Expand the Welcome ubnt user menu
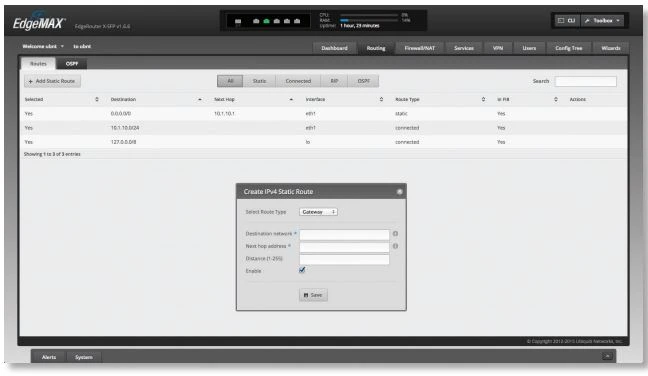 point(43,46)
